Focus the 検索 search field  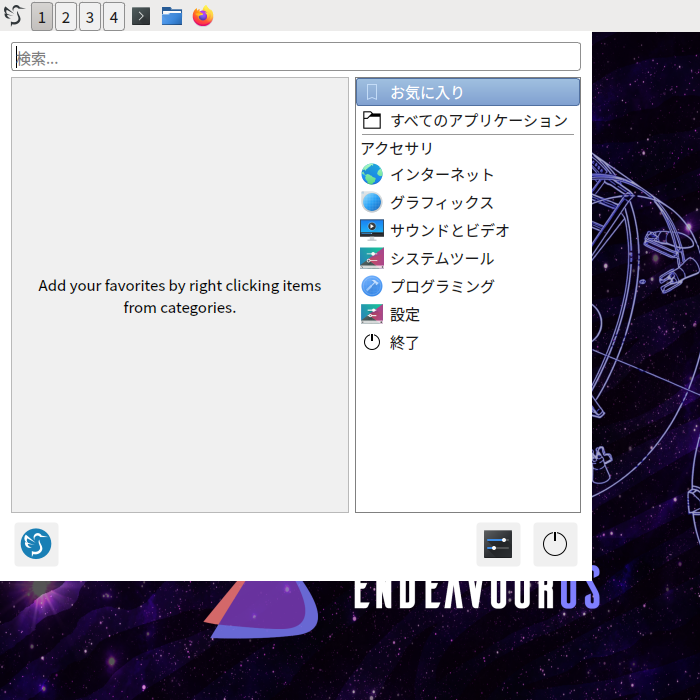(x=296, y=57)
